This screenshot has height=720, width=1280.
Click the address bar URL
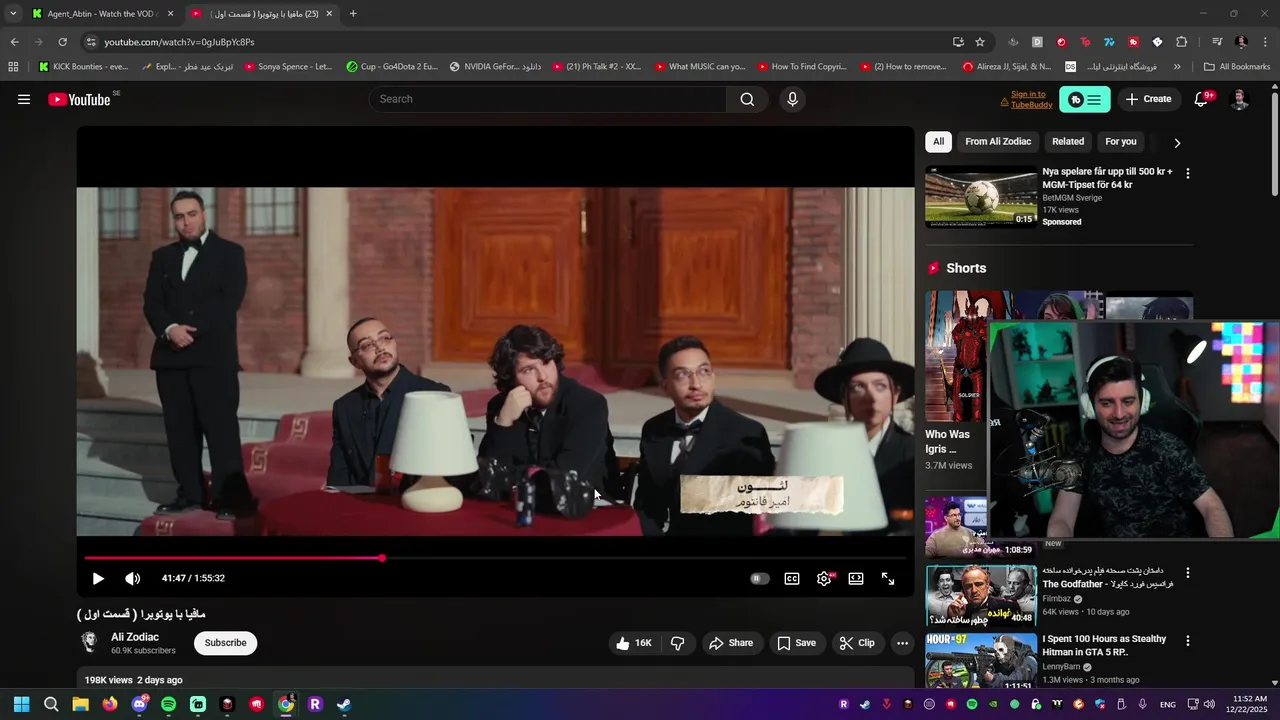click(x=180, y=42)
